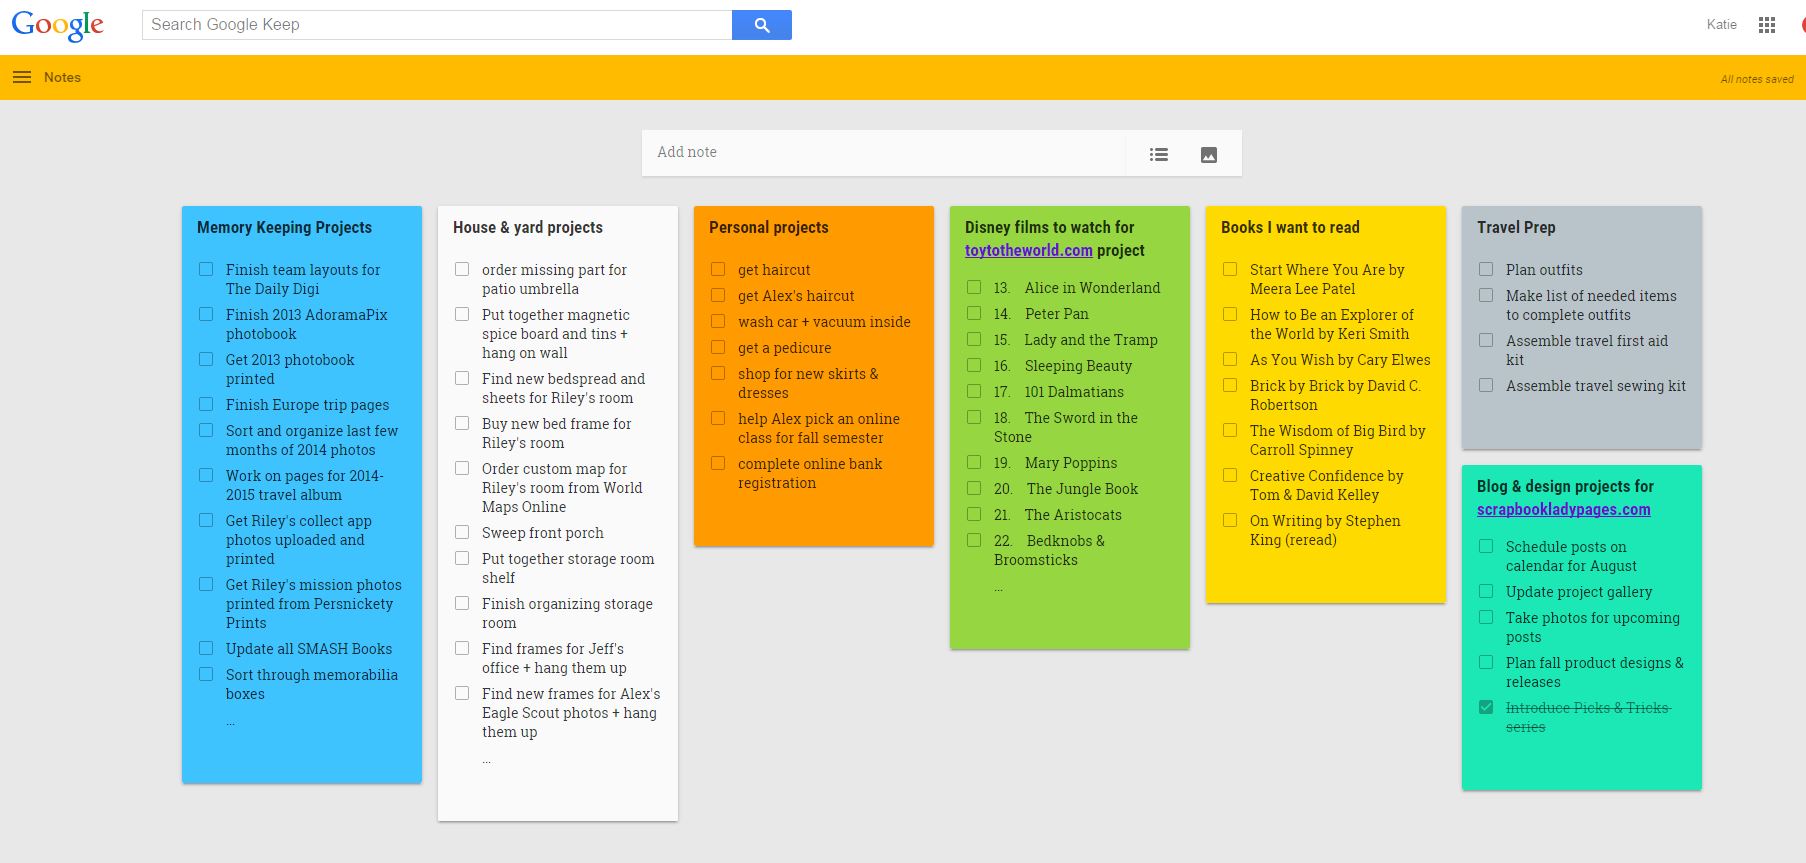Open the hamburger main menu icon

click(22, 77)
